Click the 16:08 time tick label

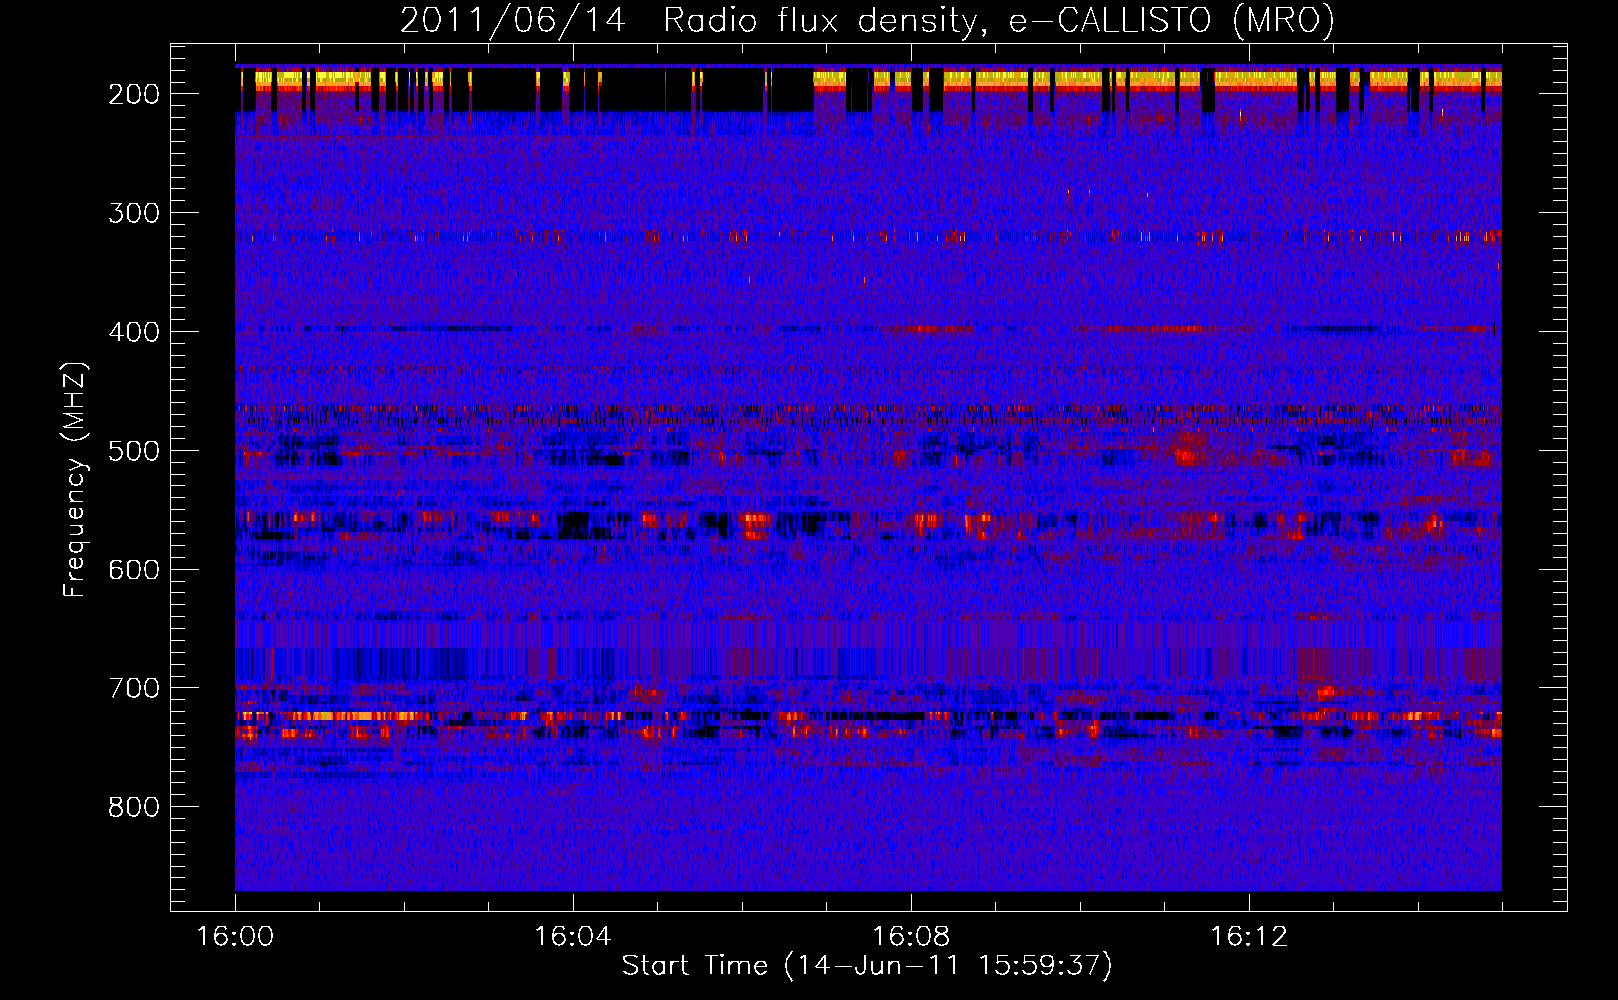click(x=911, y=937)
